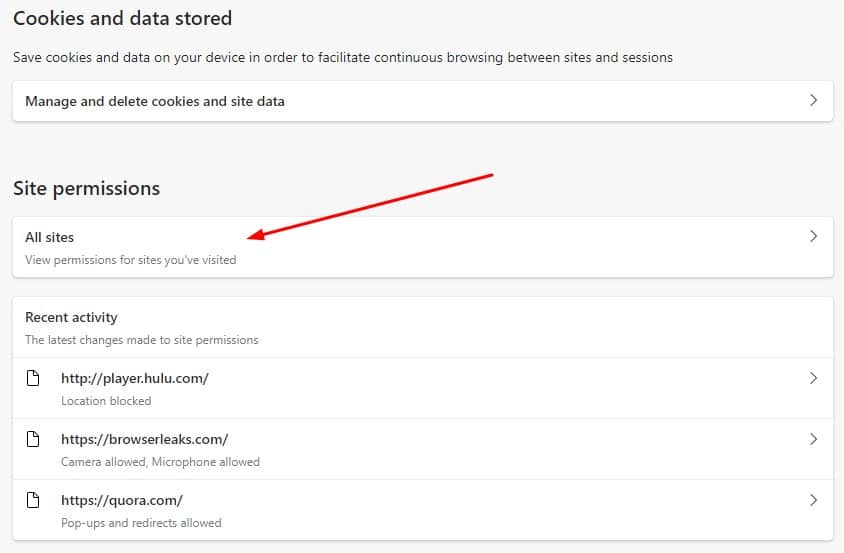
Task: Expand the All sites chevron arrow
Action: tap(813, 236)
